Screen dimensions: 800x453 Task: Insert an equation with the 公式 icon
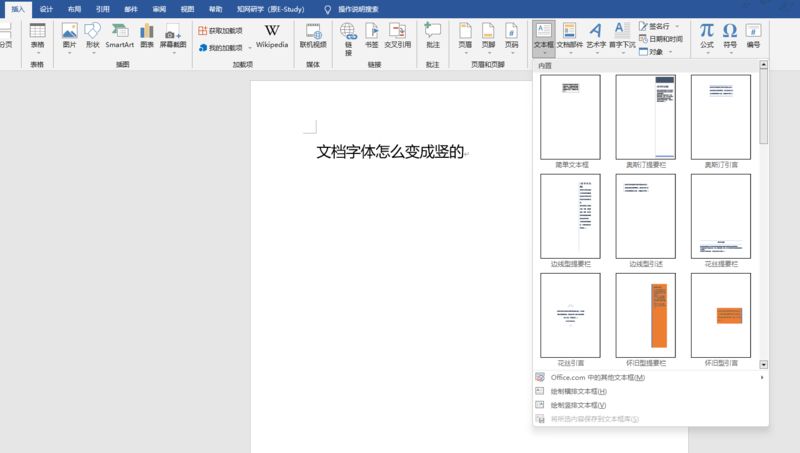point(706,36)
